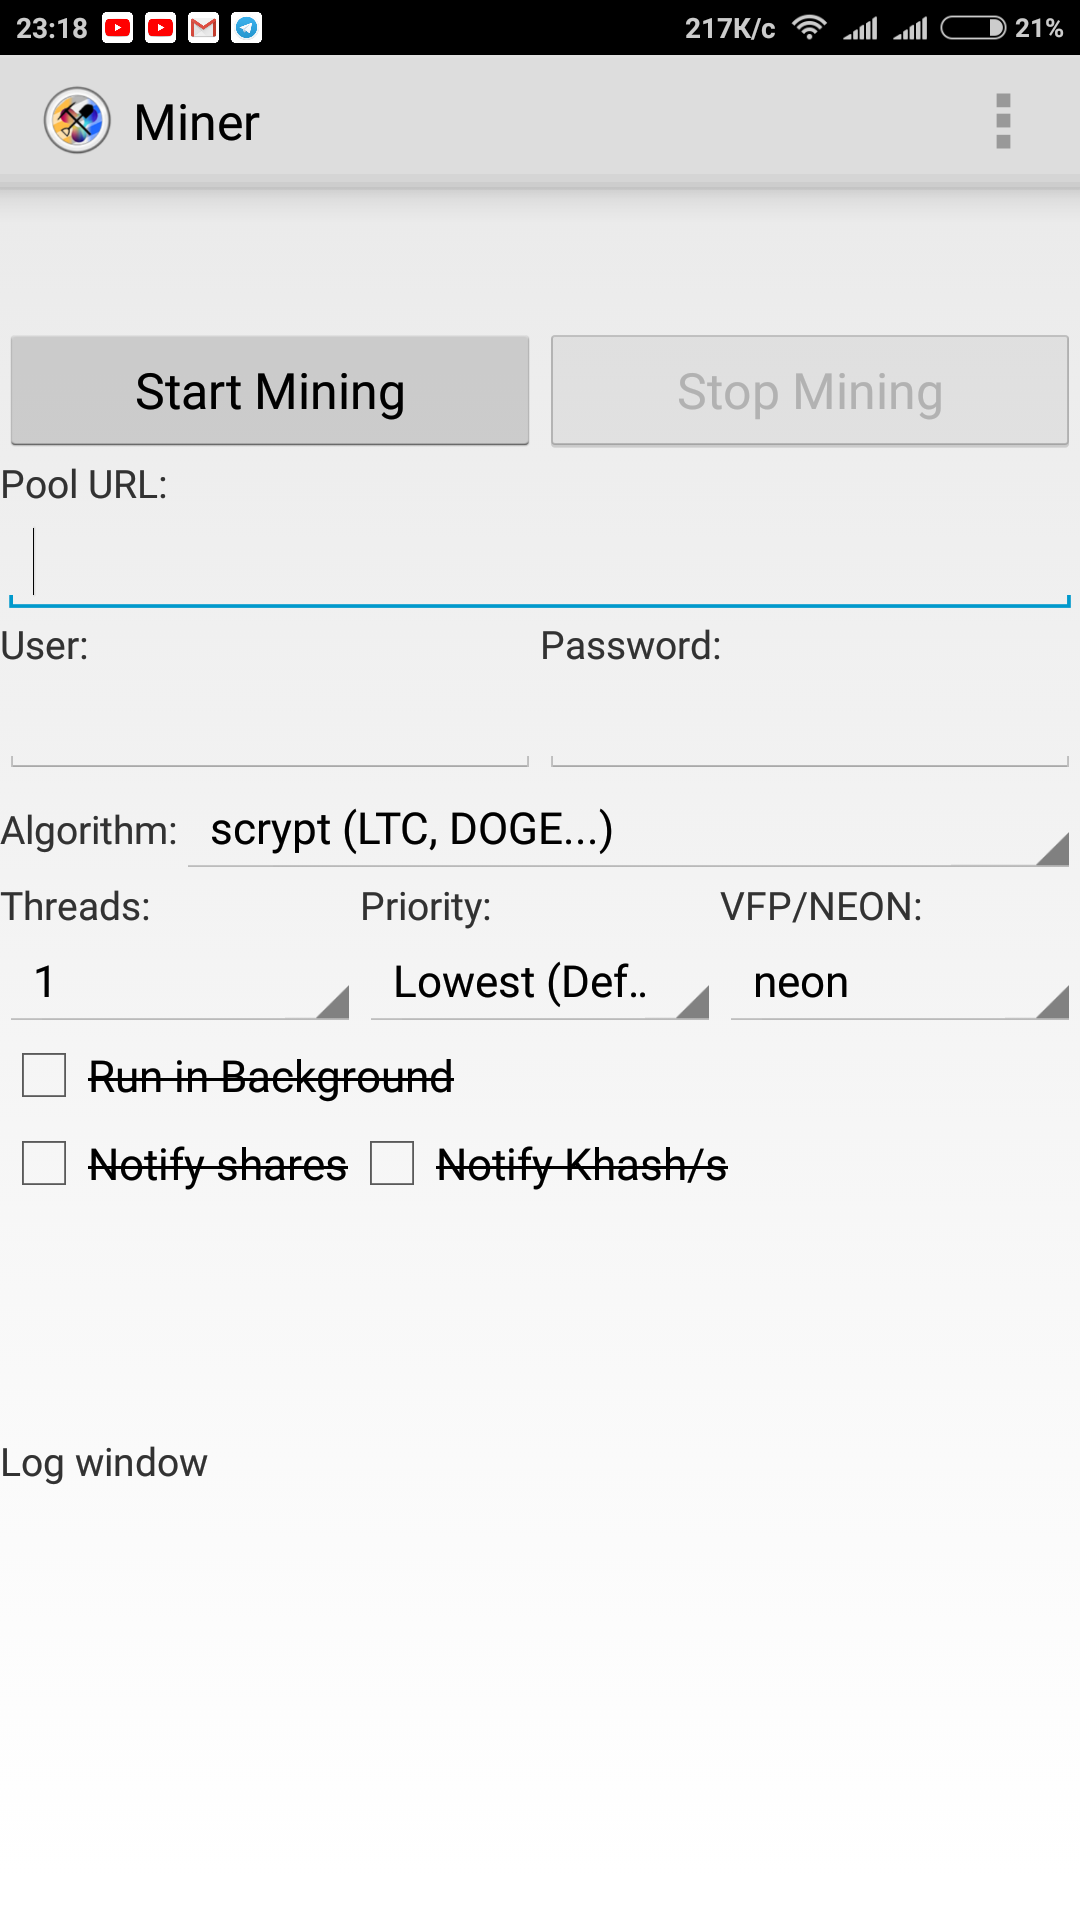Tap the Telegram notification icon
This screenshot has width=1080, height=1920.
247,28
